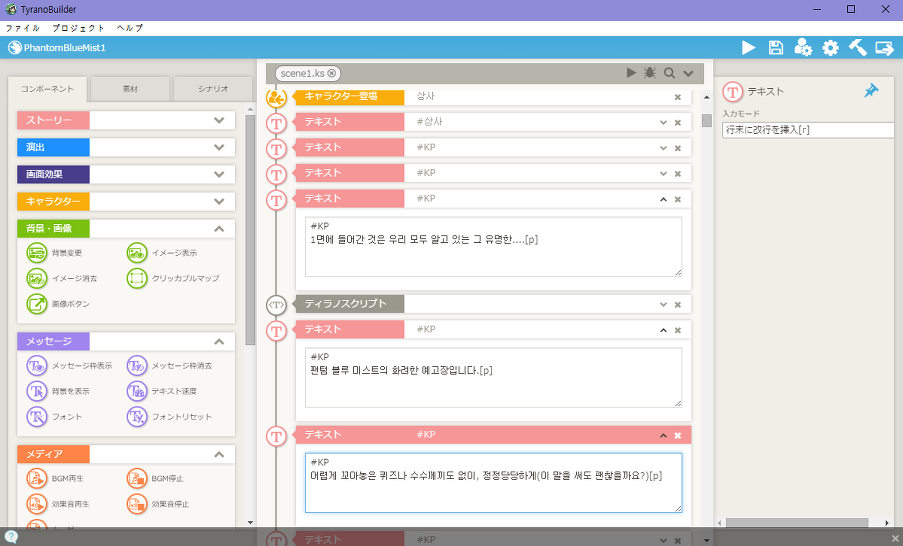Delete the キャラクター登場 component
Screen dimensions: 903x546
click(678, 97)
